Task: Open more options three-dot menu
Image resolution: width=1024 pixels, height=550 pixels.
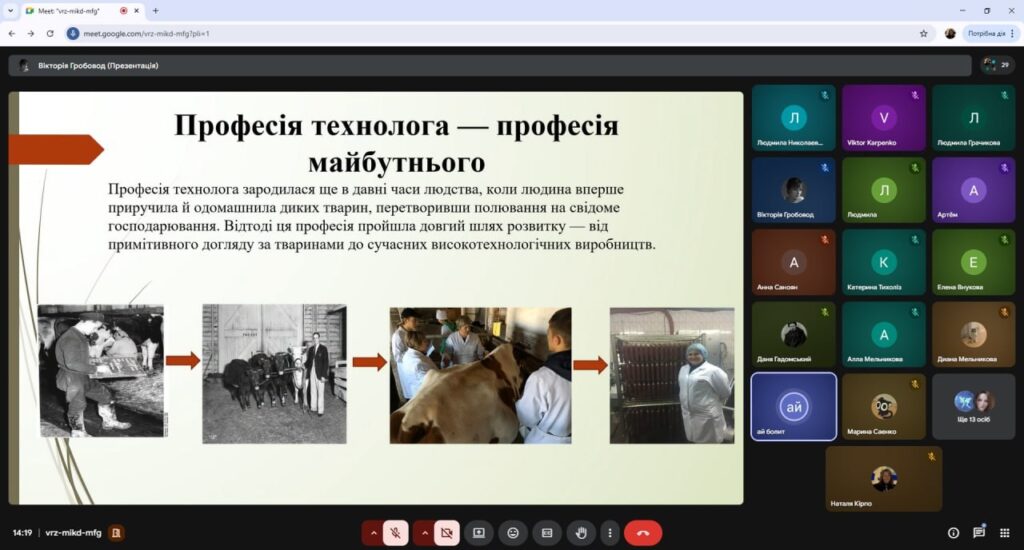Action: pyautogui.click(x=609, y=533)
